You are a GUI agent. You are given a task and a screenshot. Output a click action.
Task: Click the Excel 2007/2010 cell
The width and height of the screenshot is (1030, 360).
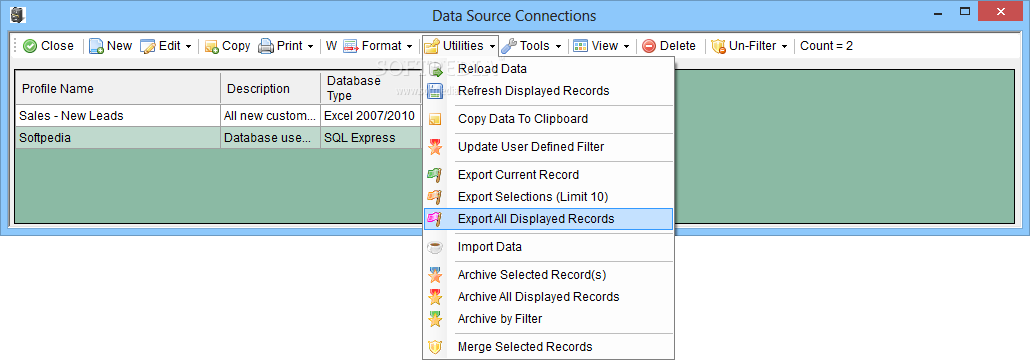(x=370, y=116)
